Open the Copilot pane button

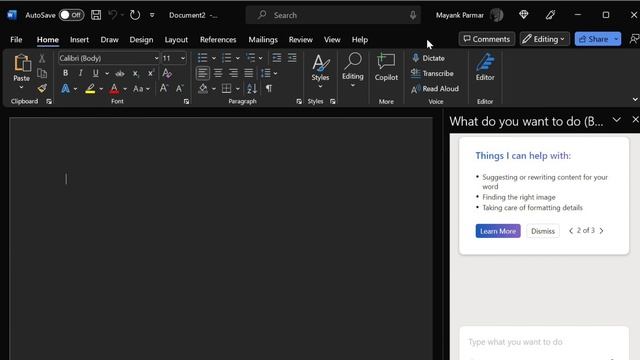coord(386,67)
